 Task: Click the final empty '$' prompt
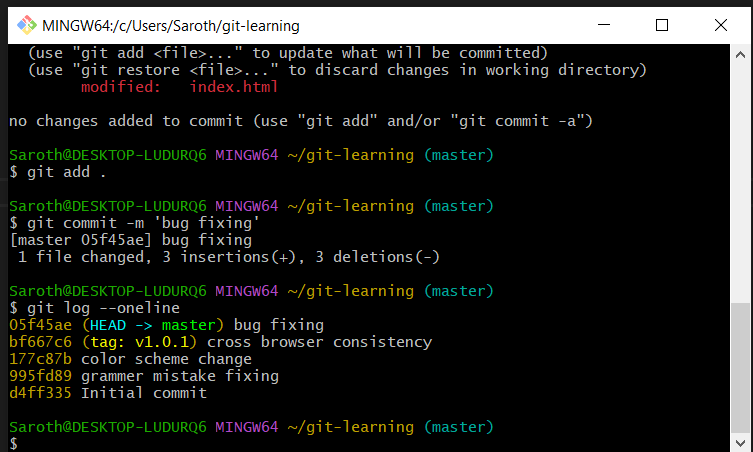pos(13,443)
